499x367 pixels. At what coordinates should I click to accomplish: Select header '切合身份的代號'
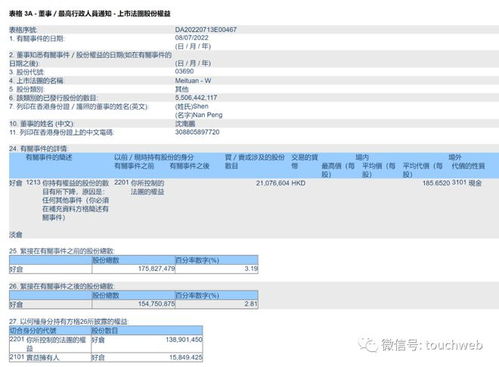pyautogui.click(x=33, y=331)
